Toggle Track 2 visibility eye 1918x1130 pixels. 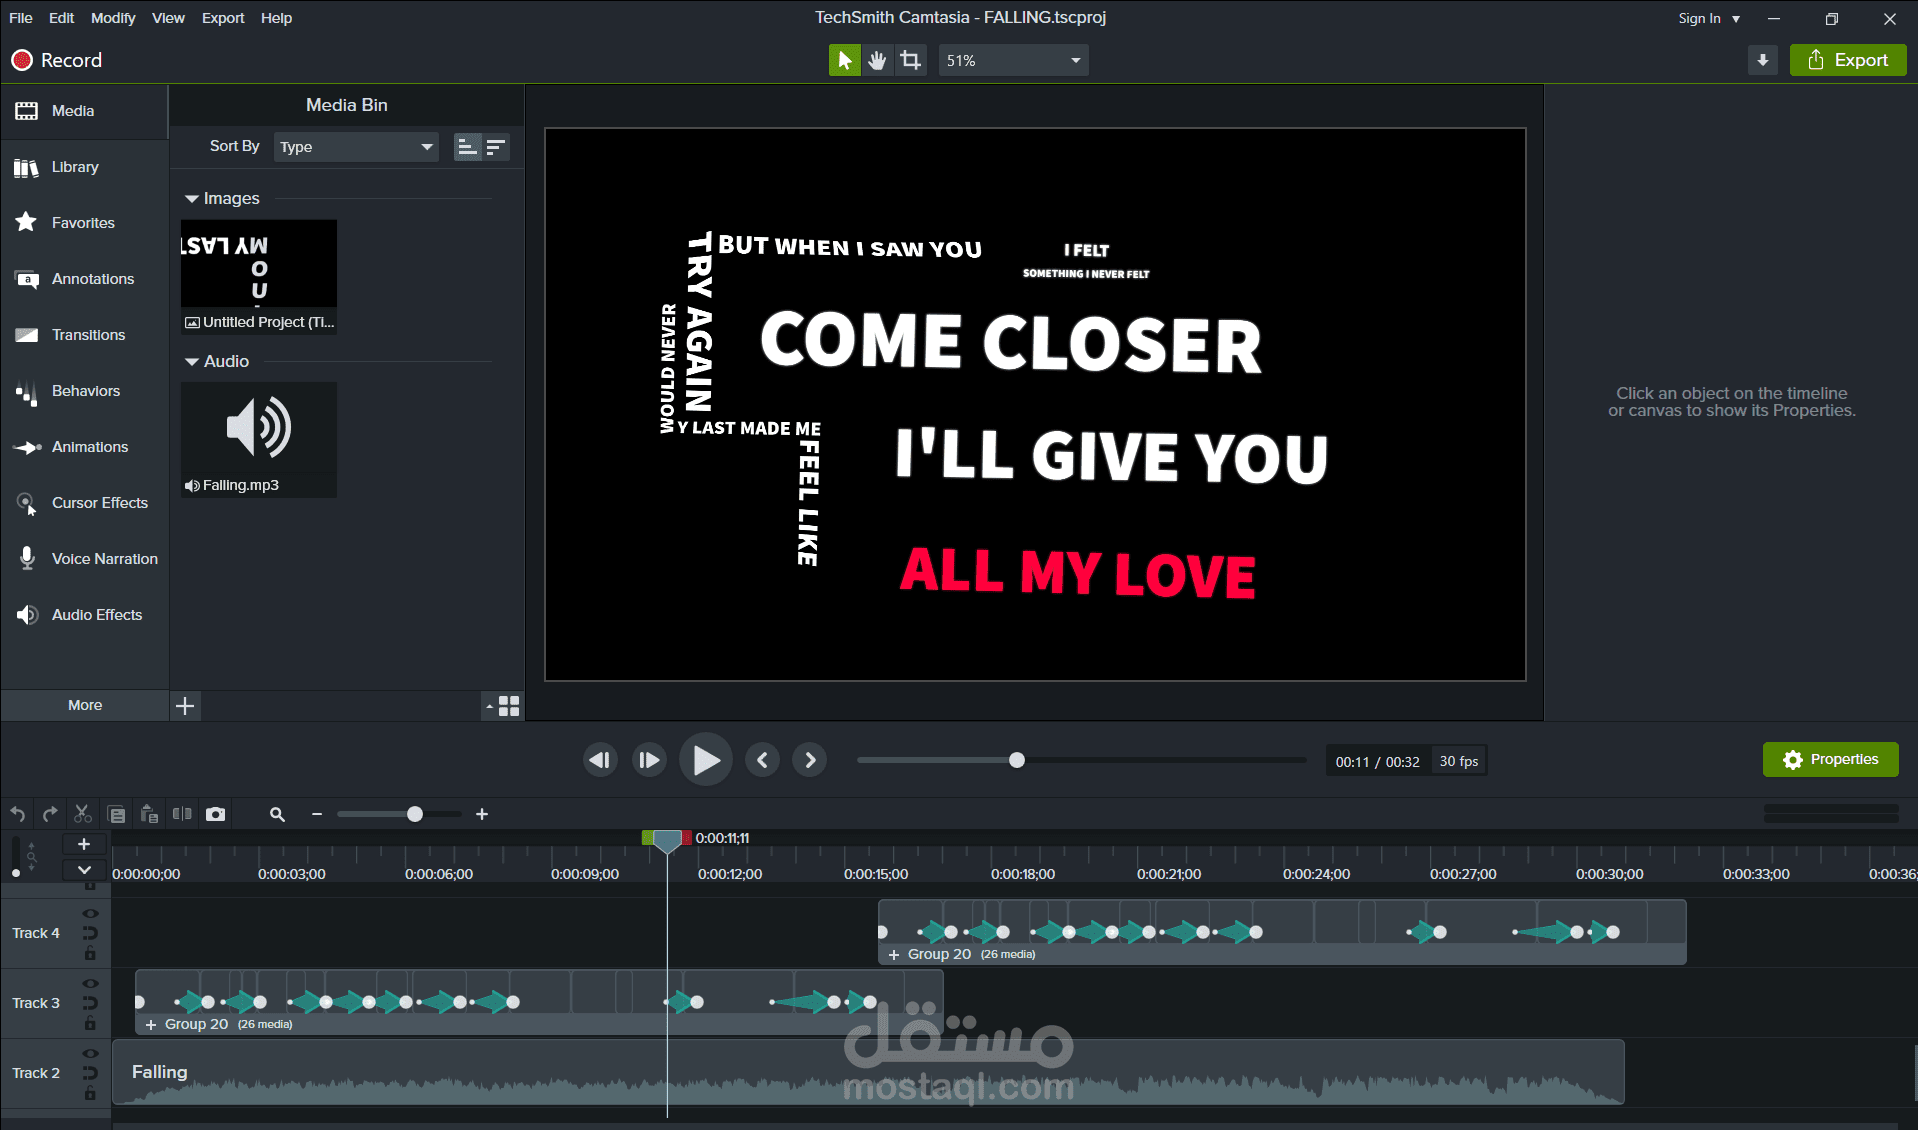click(90, 1054)
